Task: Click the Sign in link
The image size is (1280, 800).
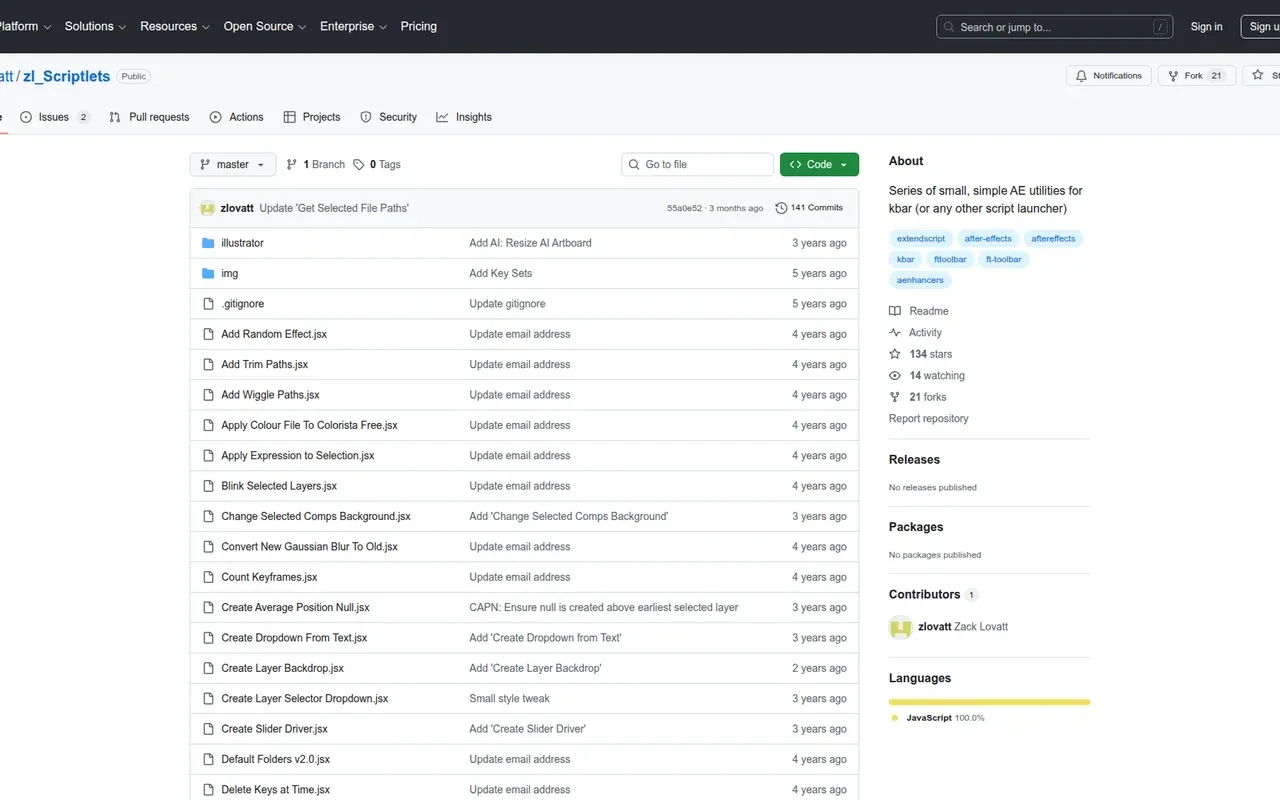Action: click(1206, 27)
